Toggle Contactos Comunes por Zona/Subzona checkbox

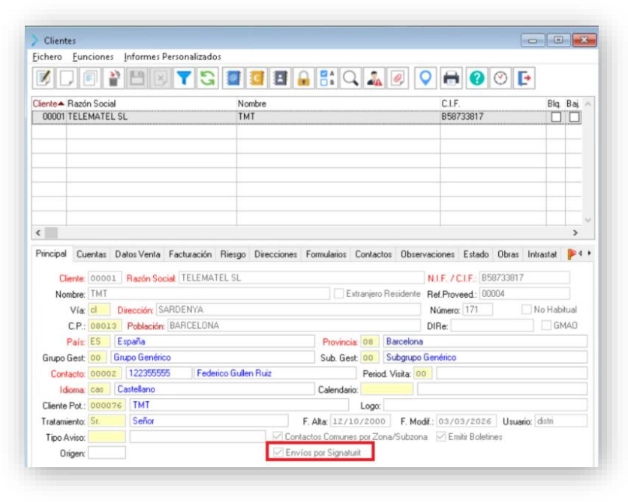tap(277, 436)
